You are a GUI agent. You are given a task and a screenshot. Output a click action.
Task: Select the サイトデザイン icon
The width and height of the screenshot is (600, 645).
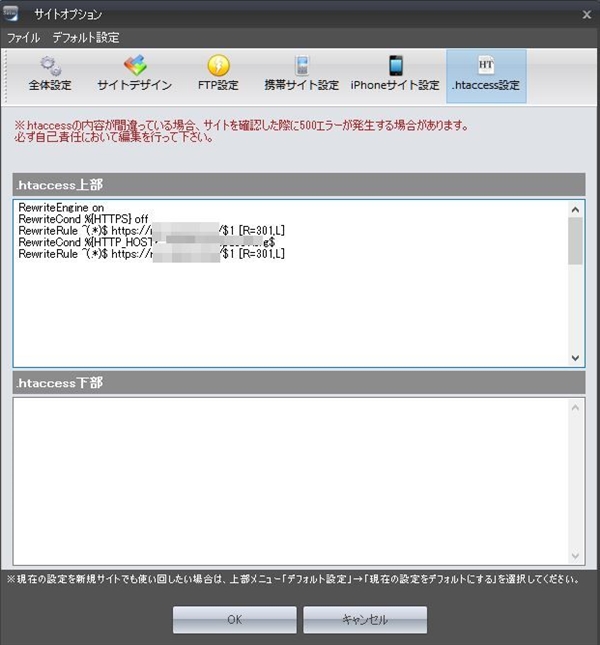tap(134, 67)
